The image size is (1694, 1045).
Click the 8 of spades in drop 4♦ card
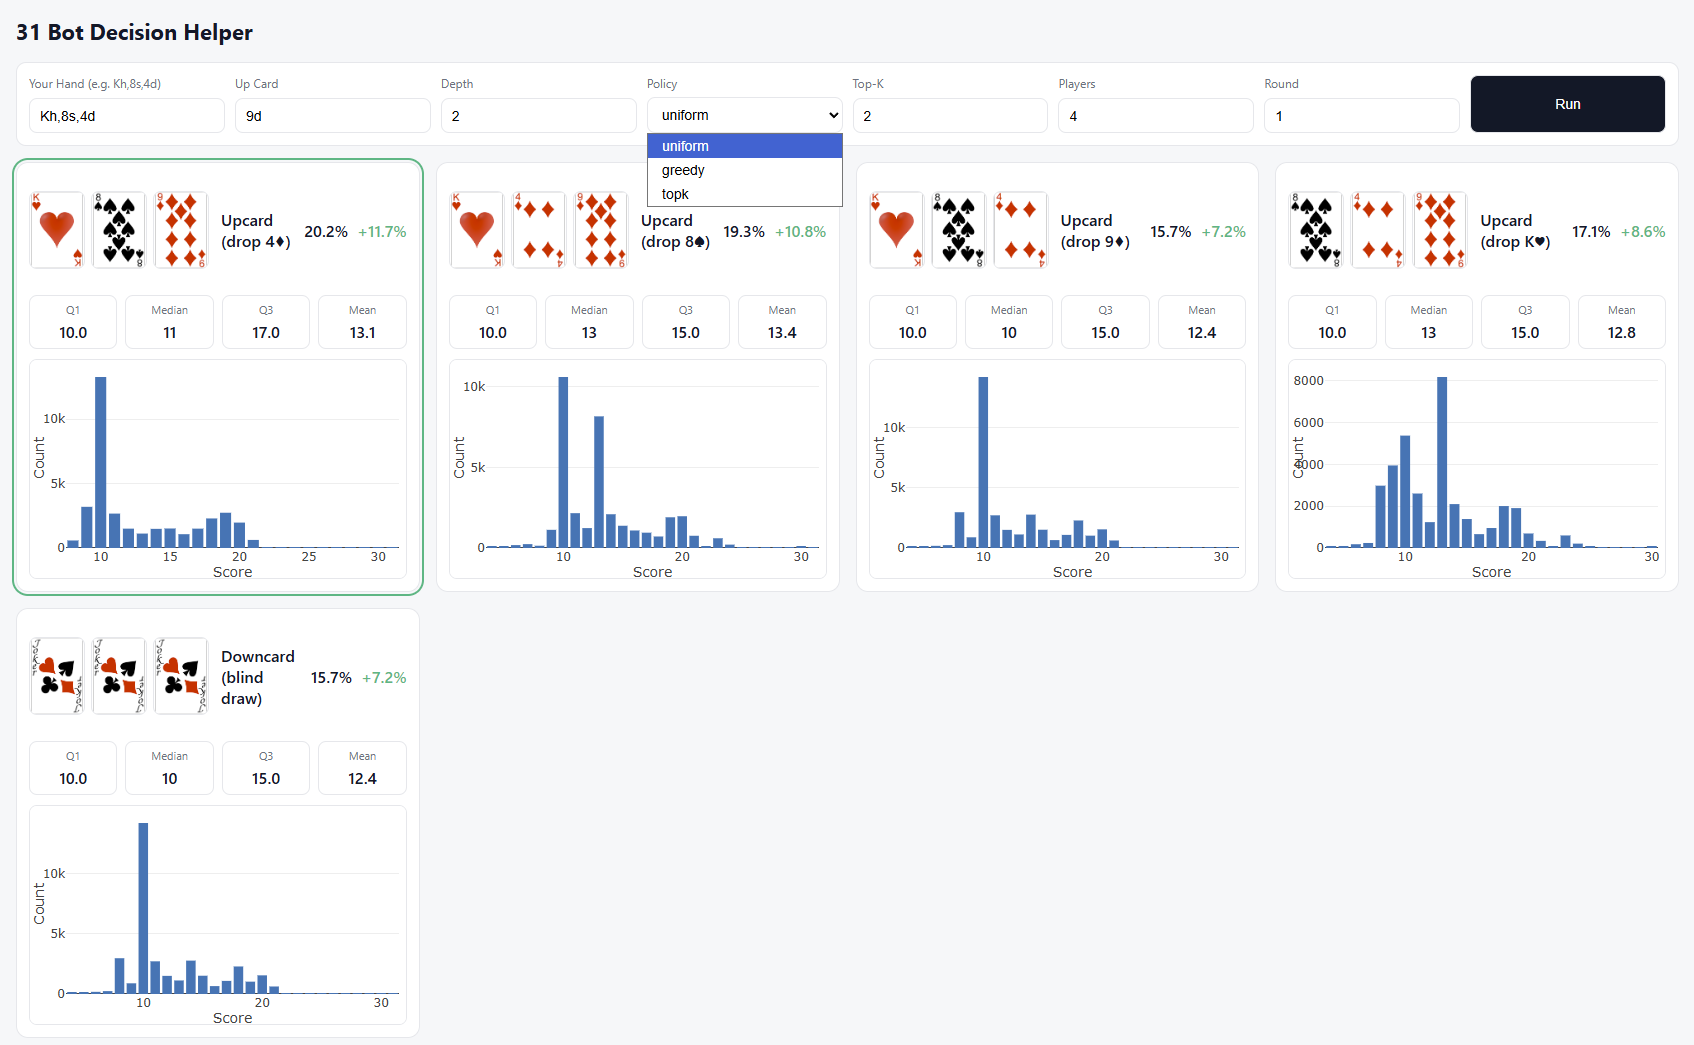coord(119,230)
